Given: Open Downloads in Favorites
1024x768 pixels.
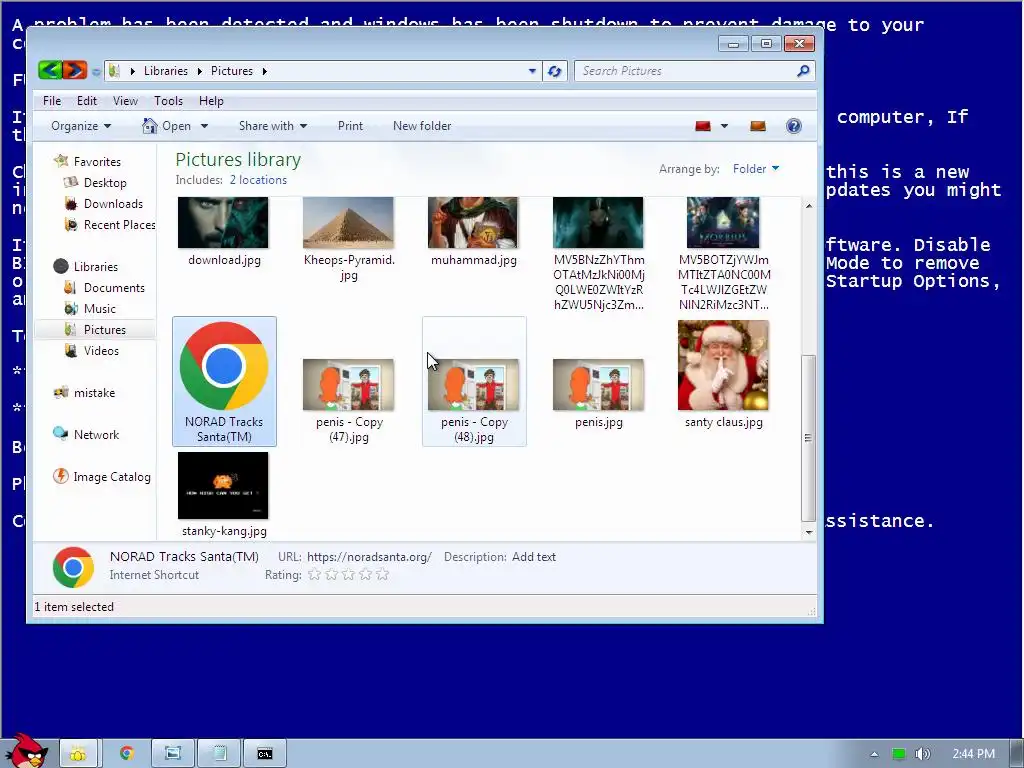Looking at the screenshot, I should (x=113, y=203).
